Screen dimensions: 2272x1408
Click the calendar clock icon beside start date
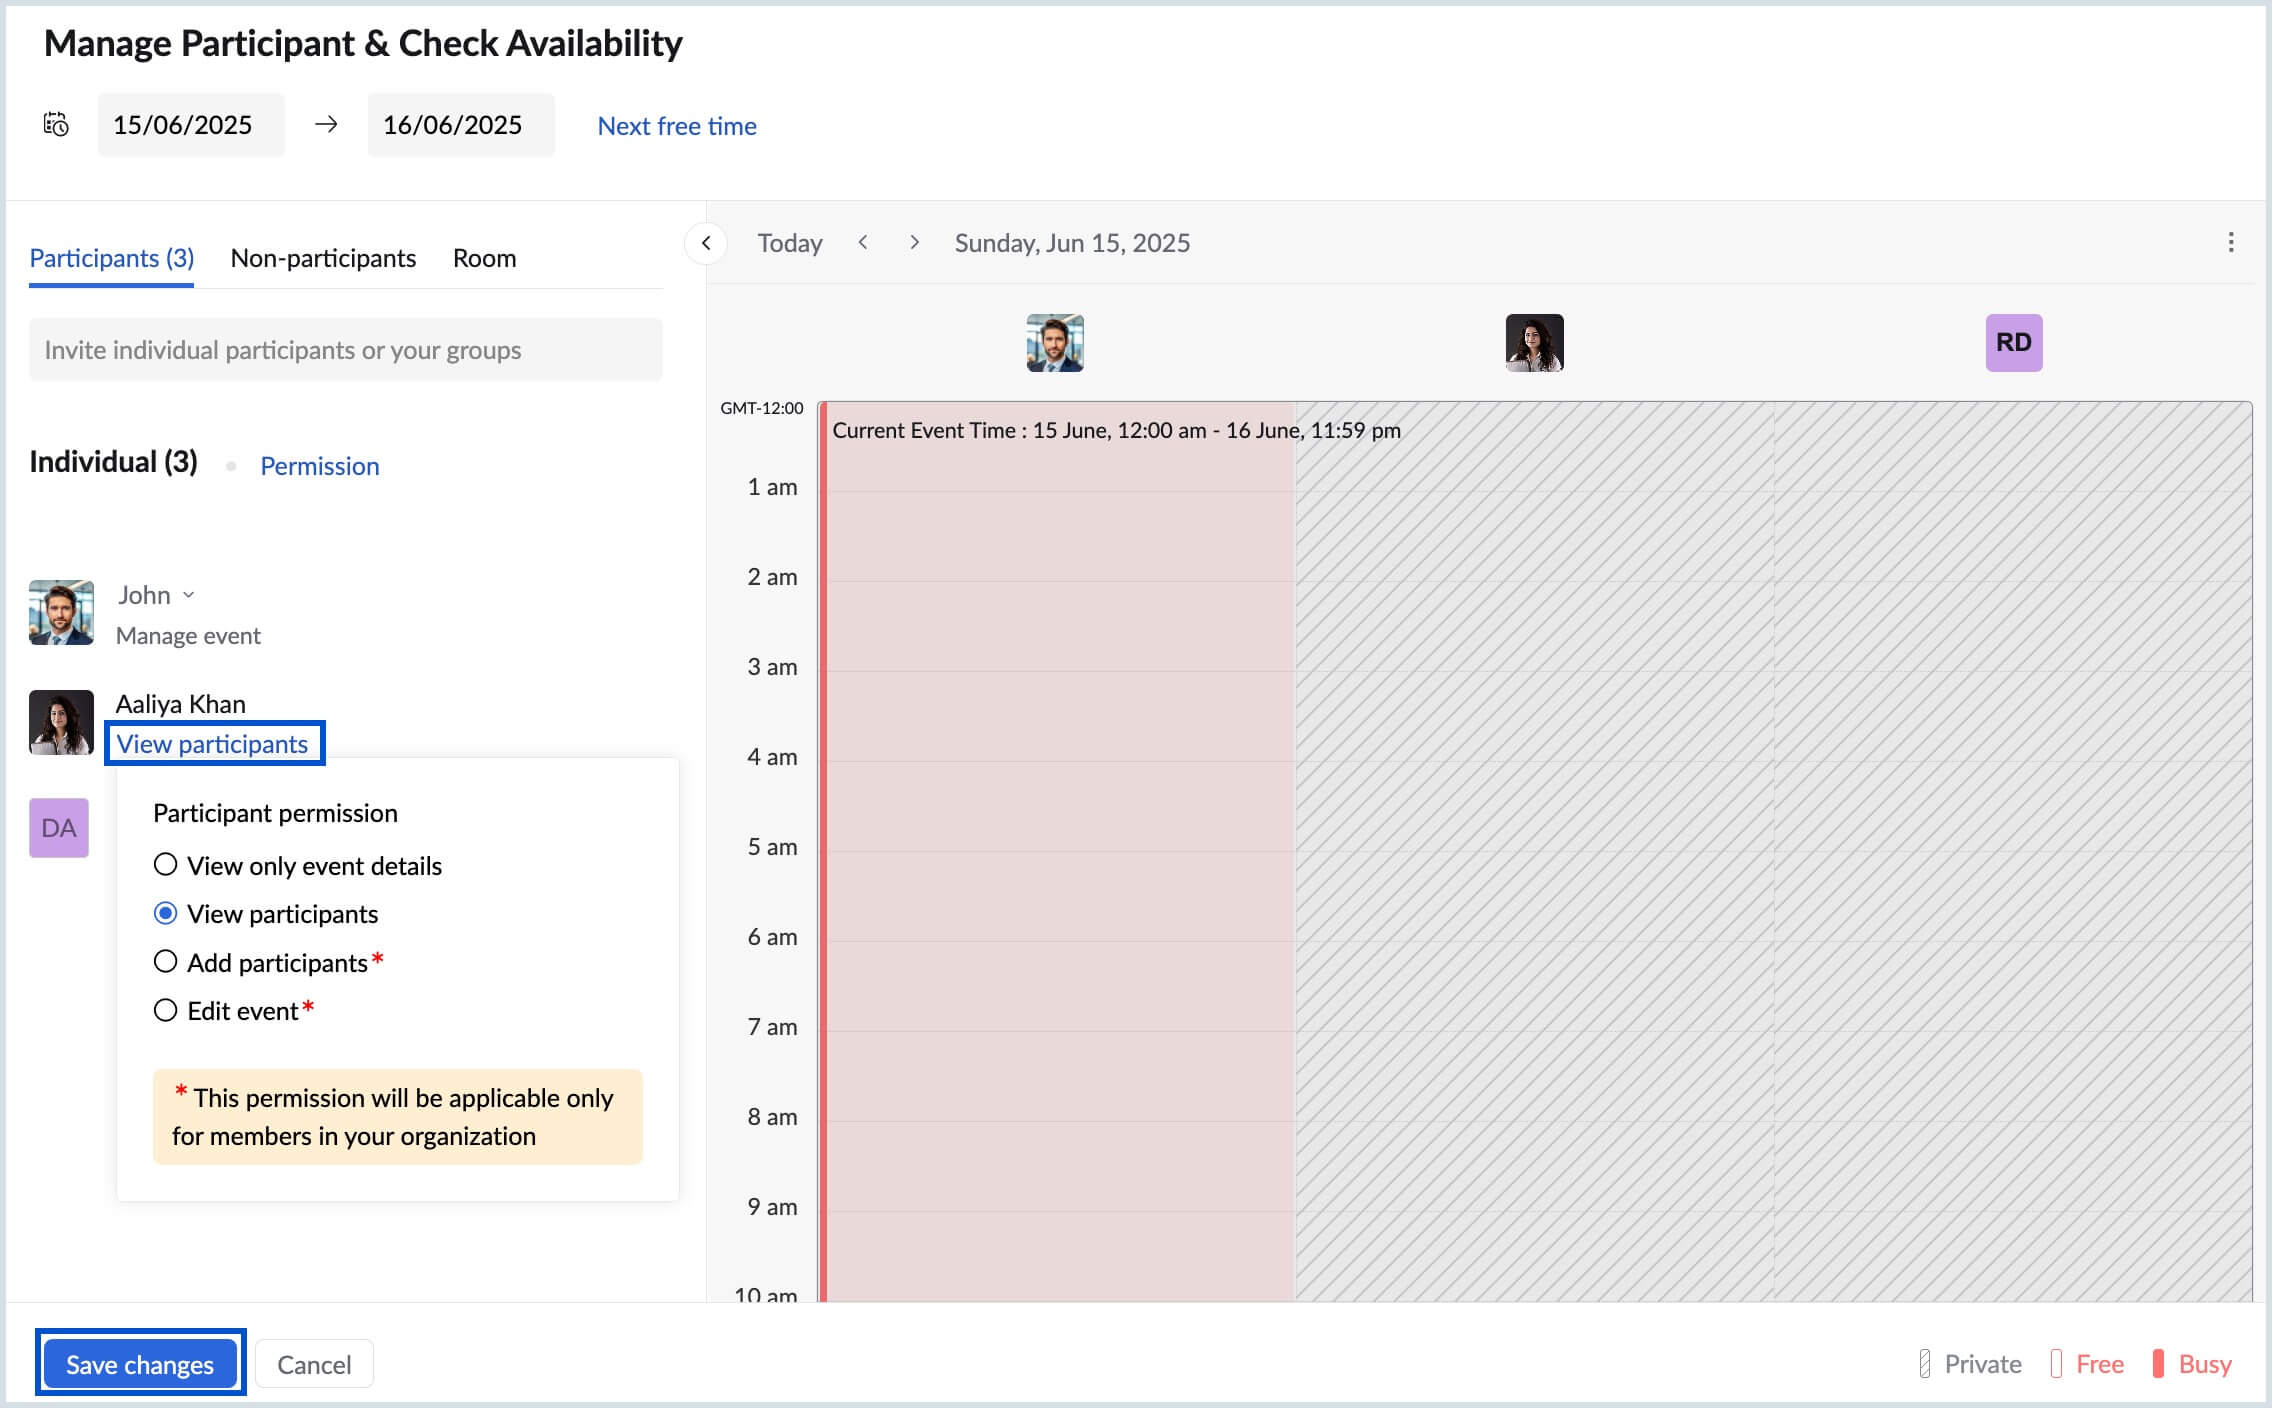click(x=56, y=124)
